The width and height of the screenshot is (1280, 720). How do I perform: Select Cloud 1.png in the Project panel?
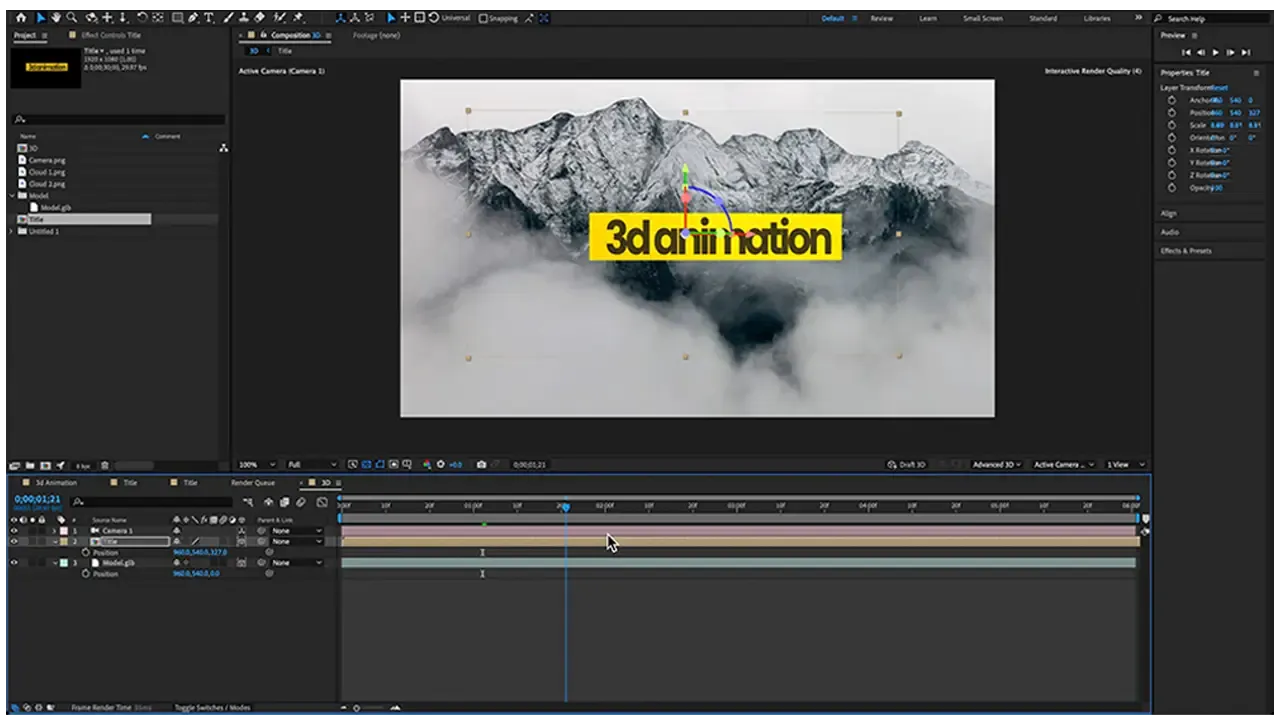[47, 172]
